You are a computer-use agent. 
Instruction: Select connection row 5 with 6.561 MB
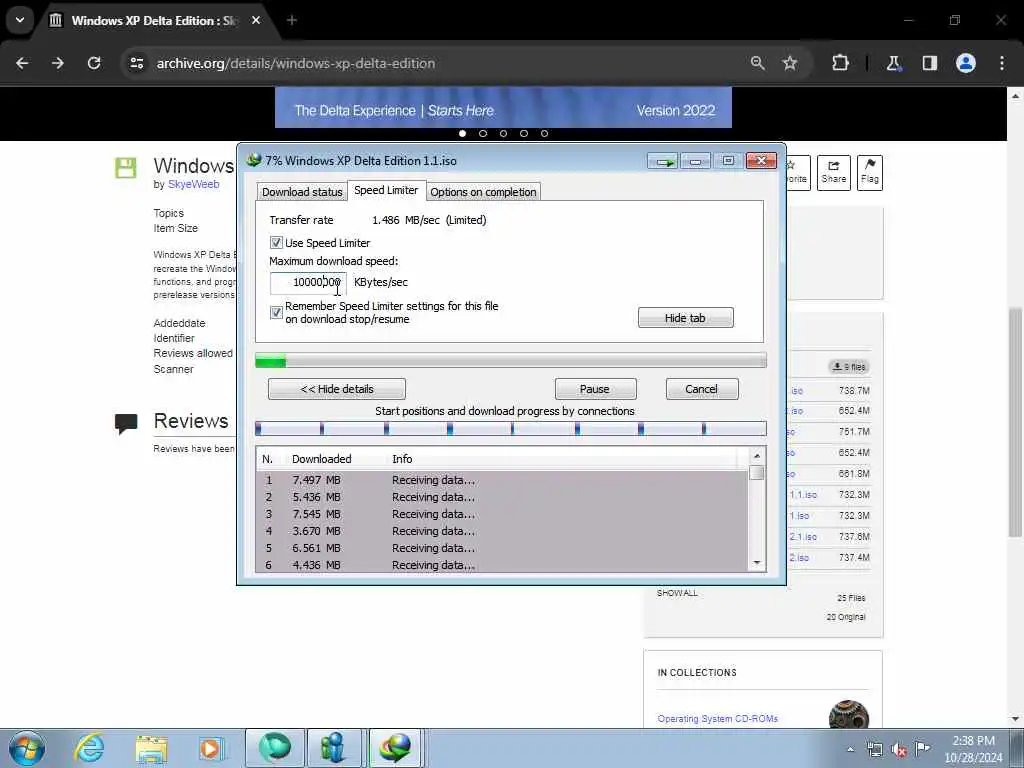503,548
